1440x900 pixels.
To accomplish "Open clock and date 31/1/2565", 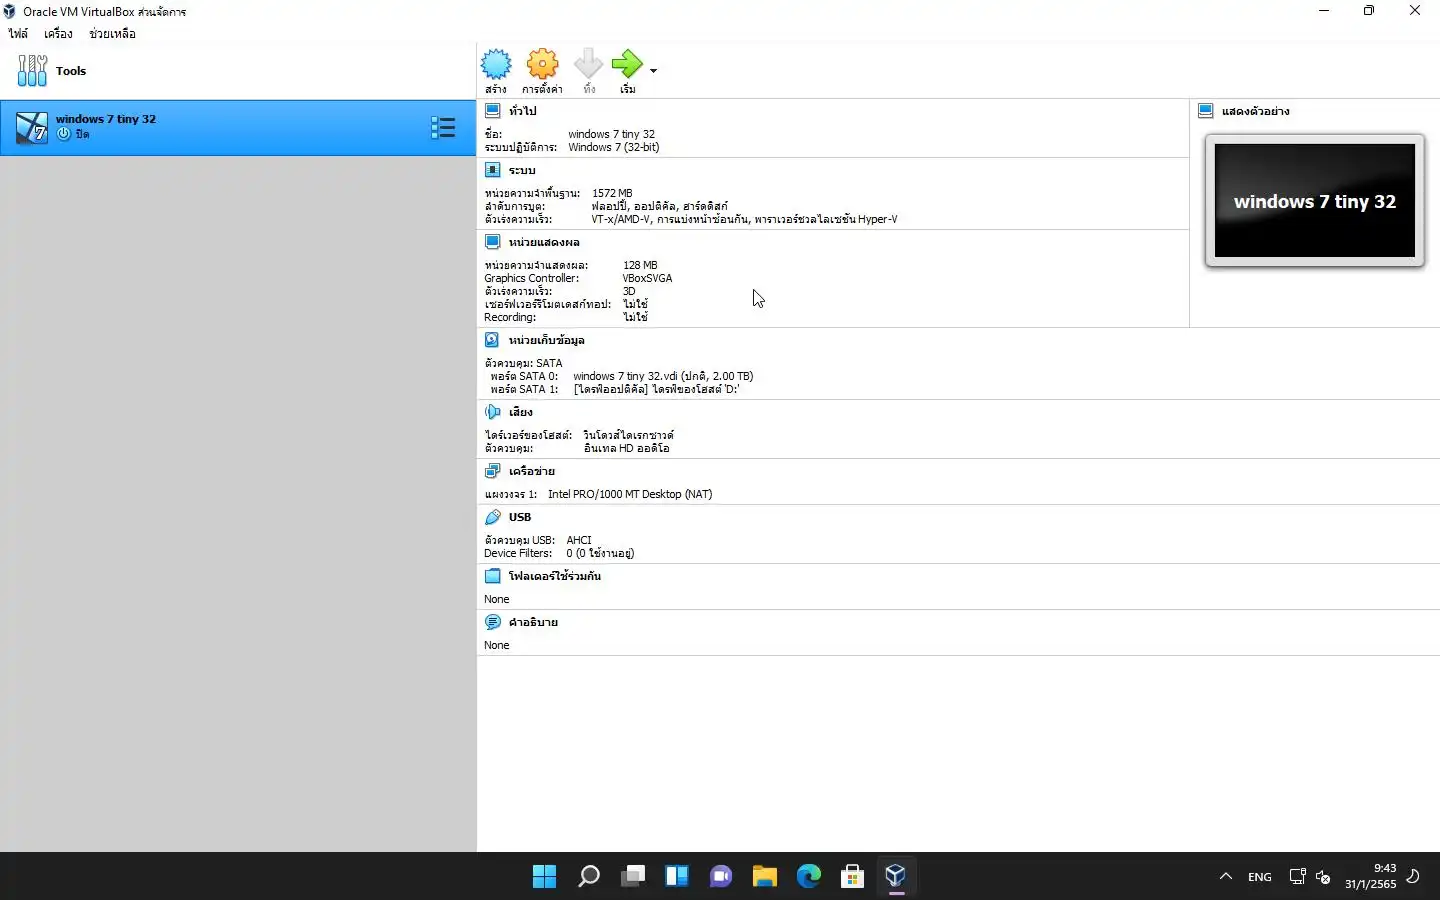I will point(1370,876).
